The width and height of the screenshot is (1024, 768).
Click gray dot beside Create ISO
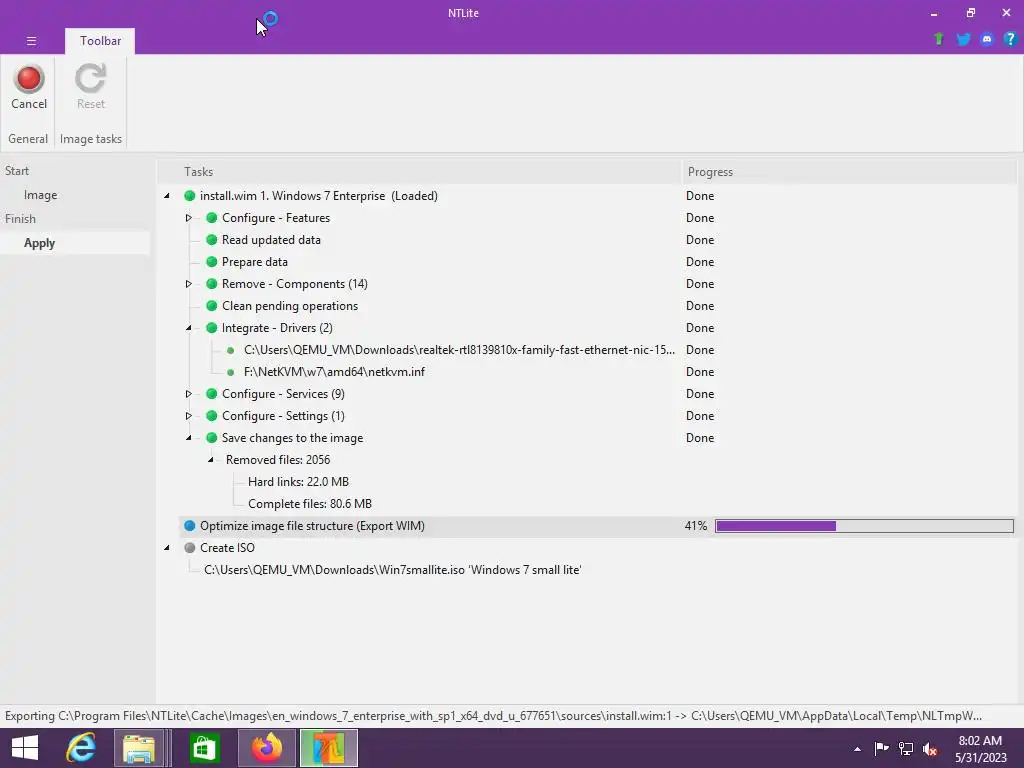click(x=189, y=548)
